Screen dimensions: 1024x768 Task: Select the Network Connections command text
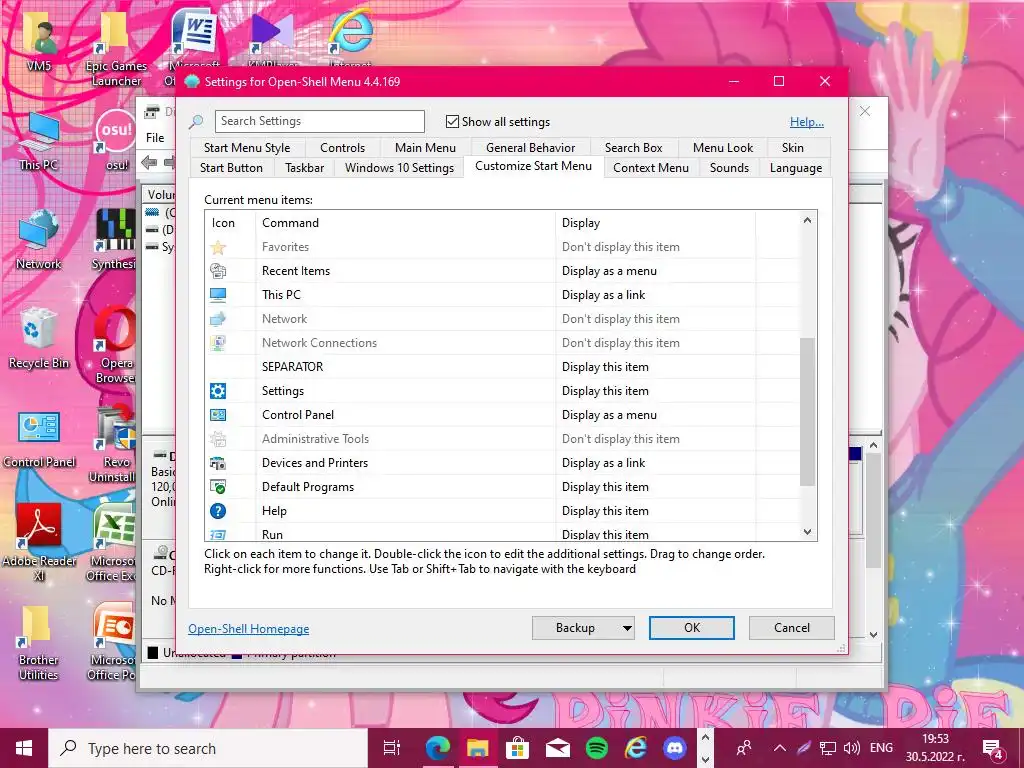(319, 343)
